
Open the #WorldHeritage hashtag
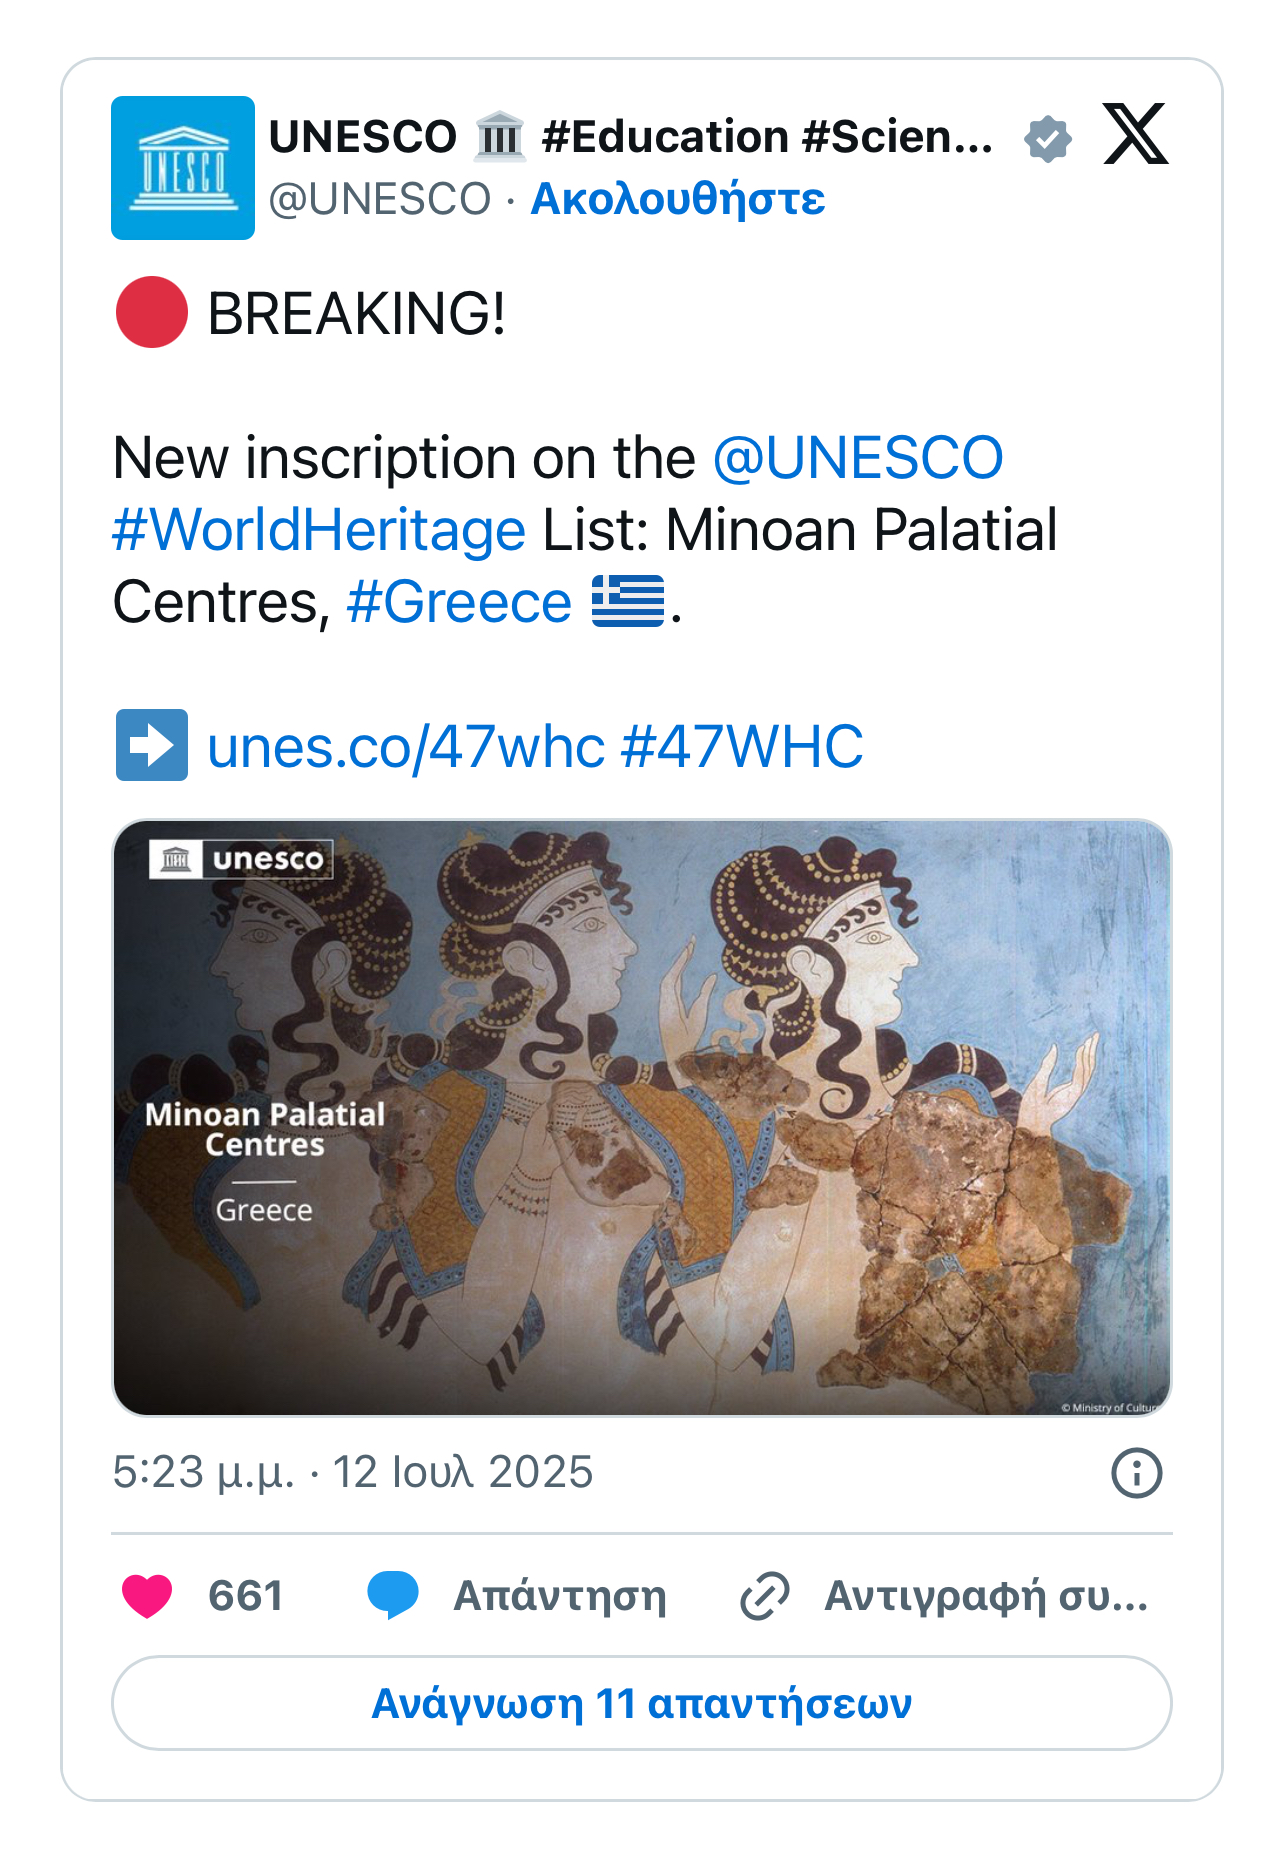pos(319,530)
